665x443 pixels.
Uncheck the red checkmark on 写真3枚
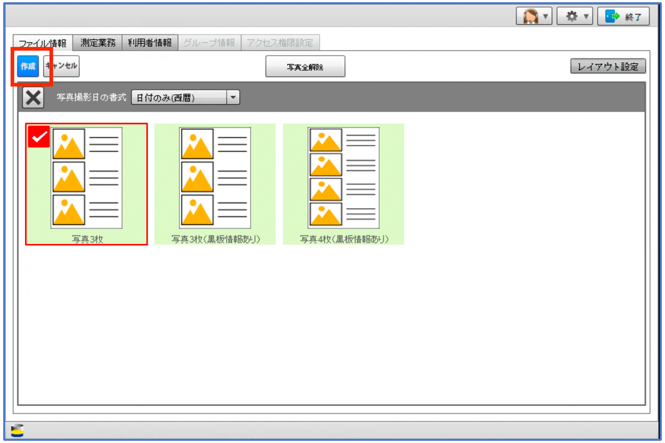pyautogui.click(x=38, y=136)
